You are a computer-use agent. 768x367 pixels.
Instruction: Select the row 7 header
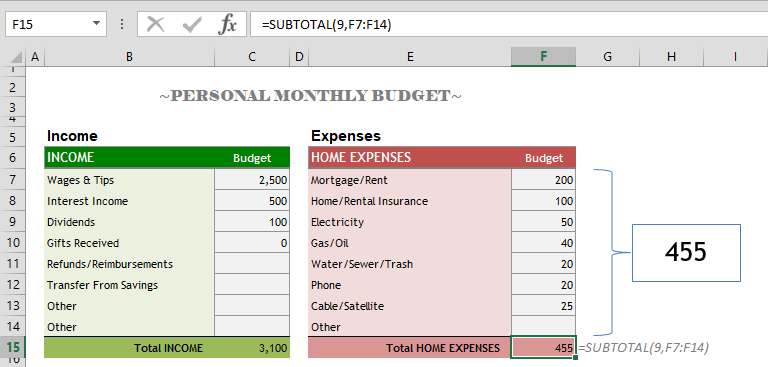[x=13, y=180]
